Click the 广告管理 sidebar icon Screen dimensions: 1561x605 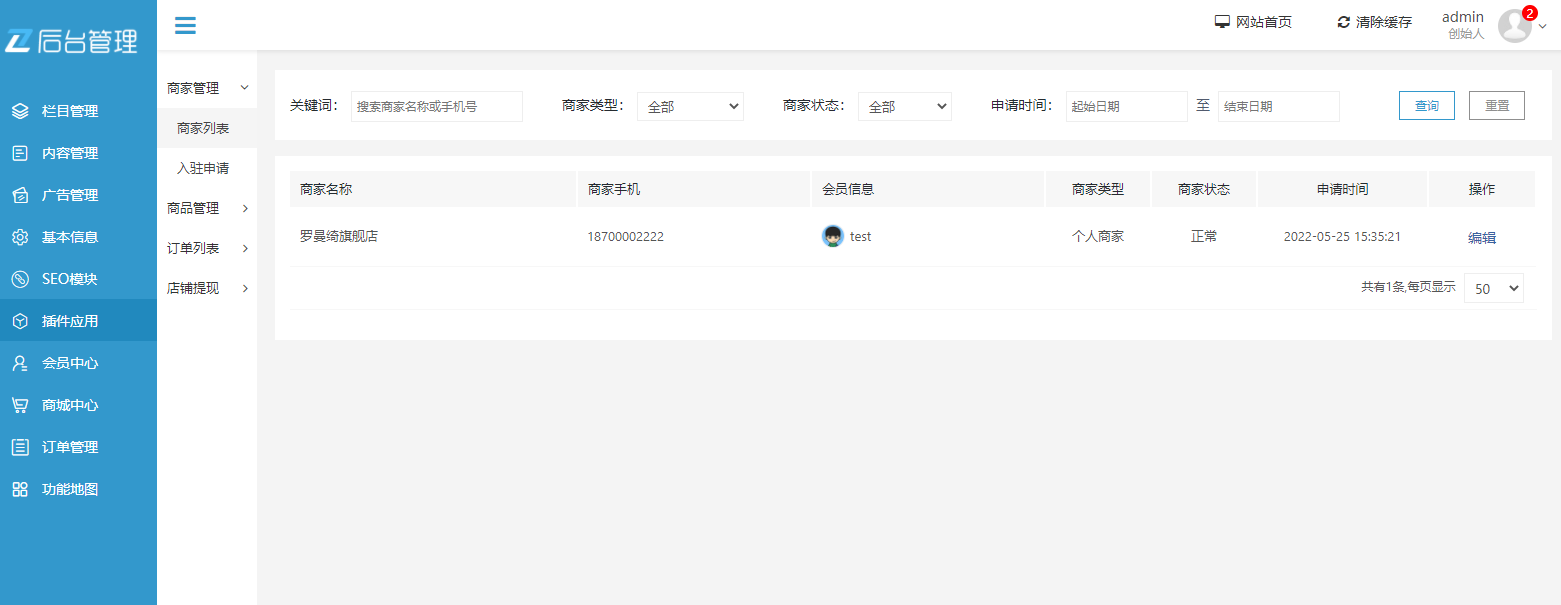[20, 195]
